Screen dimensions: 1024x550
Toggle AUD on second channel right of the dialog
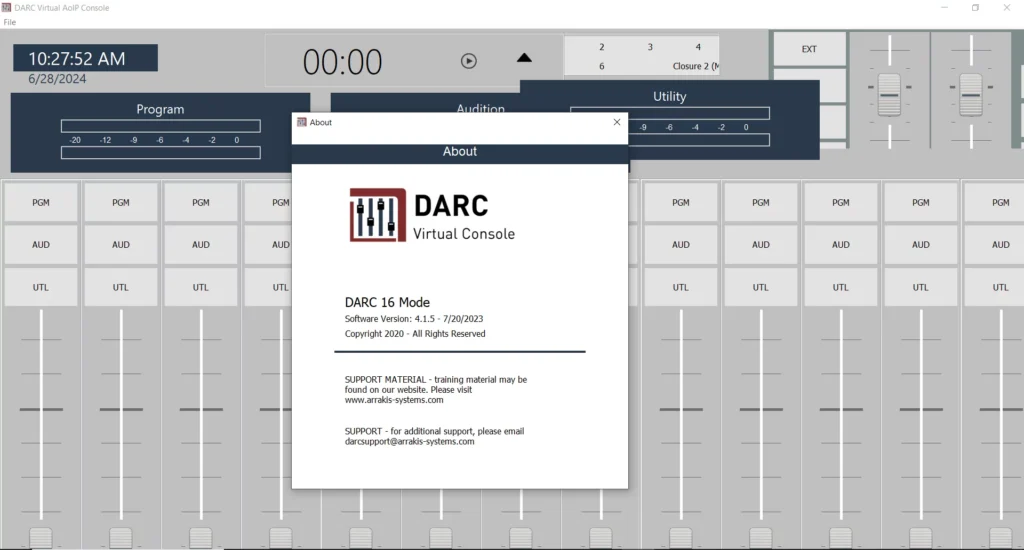pos(761,244)
